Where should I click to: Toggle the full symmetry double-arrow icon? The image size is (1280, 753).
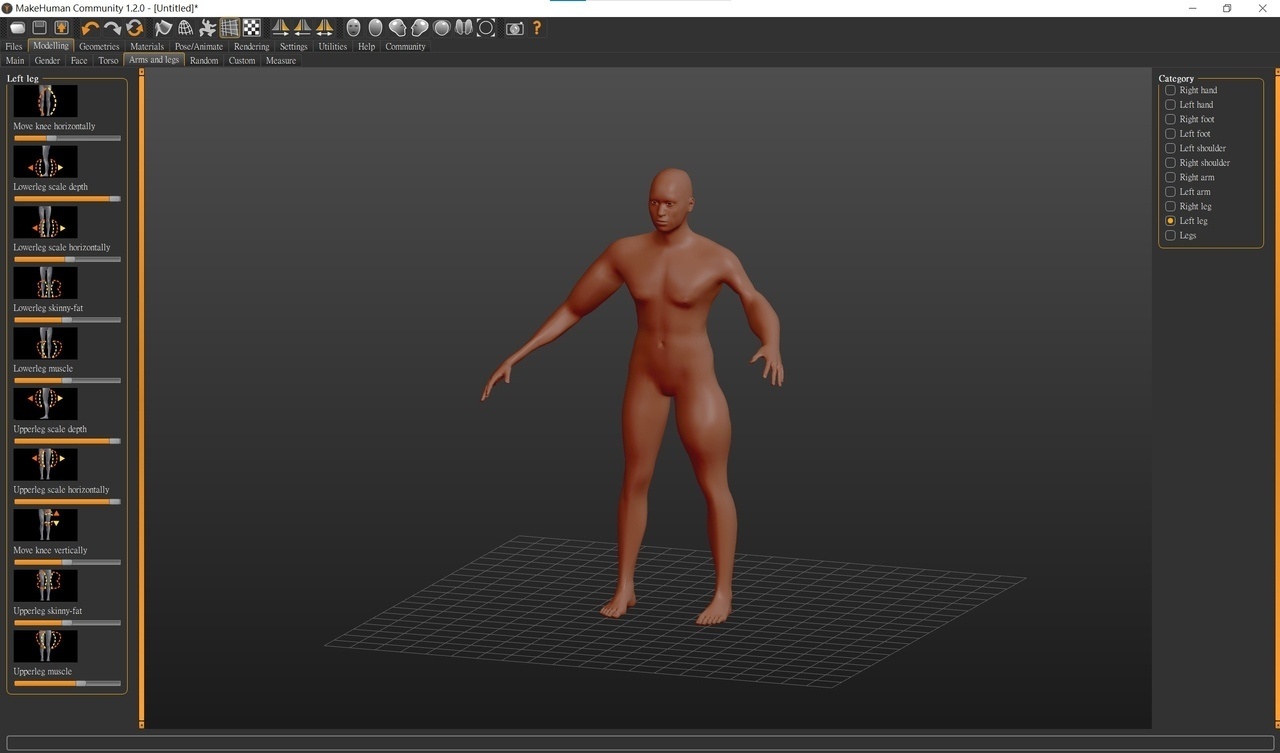tap(325, 28)
